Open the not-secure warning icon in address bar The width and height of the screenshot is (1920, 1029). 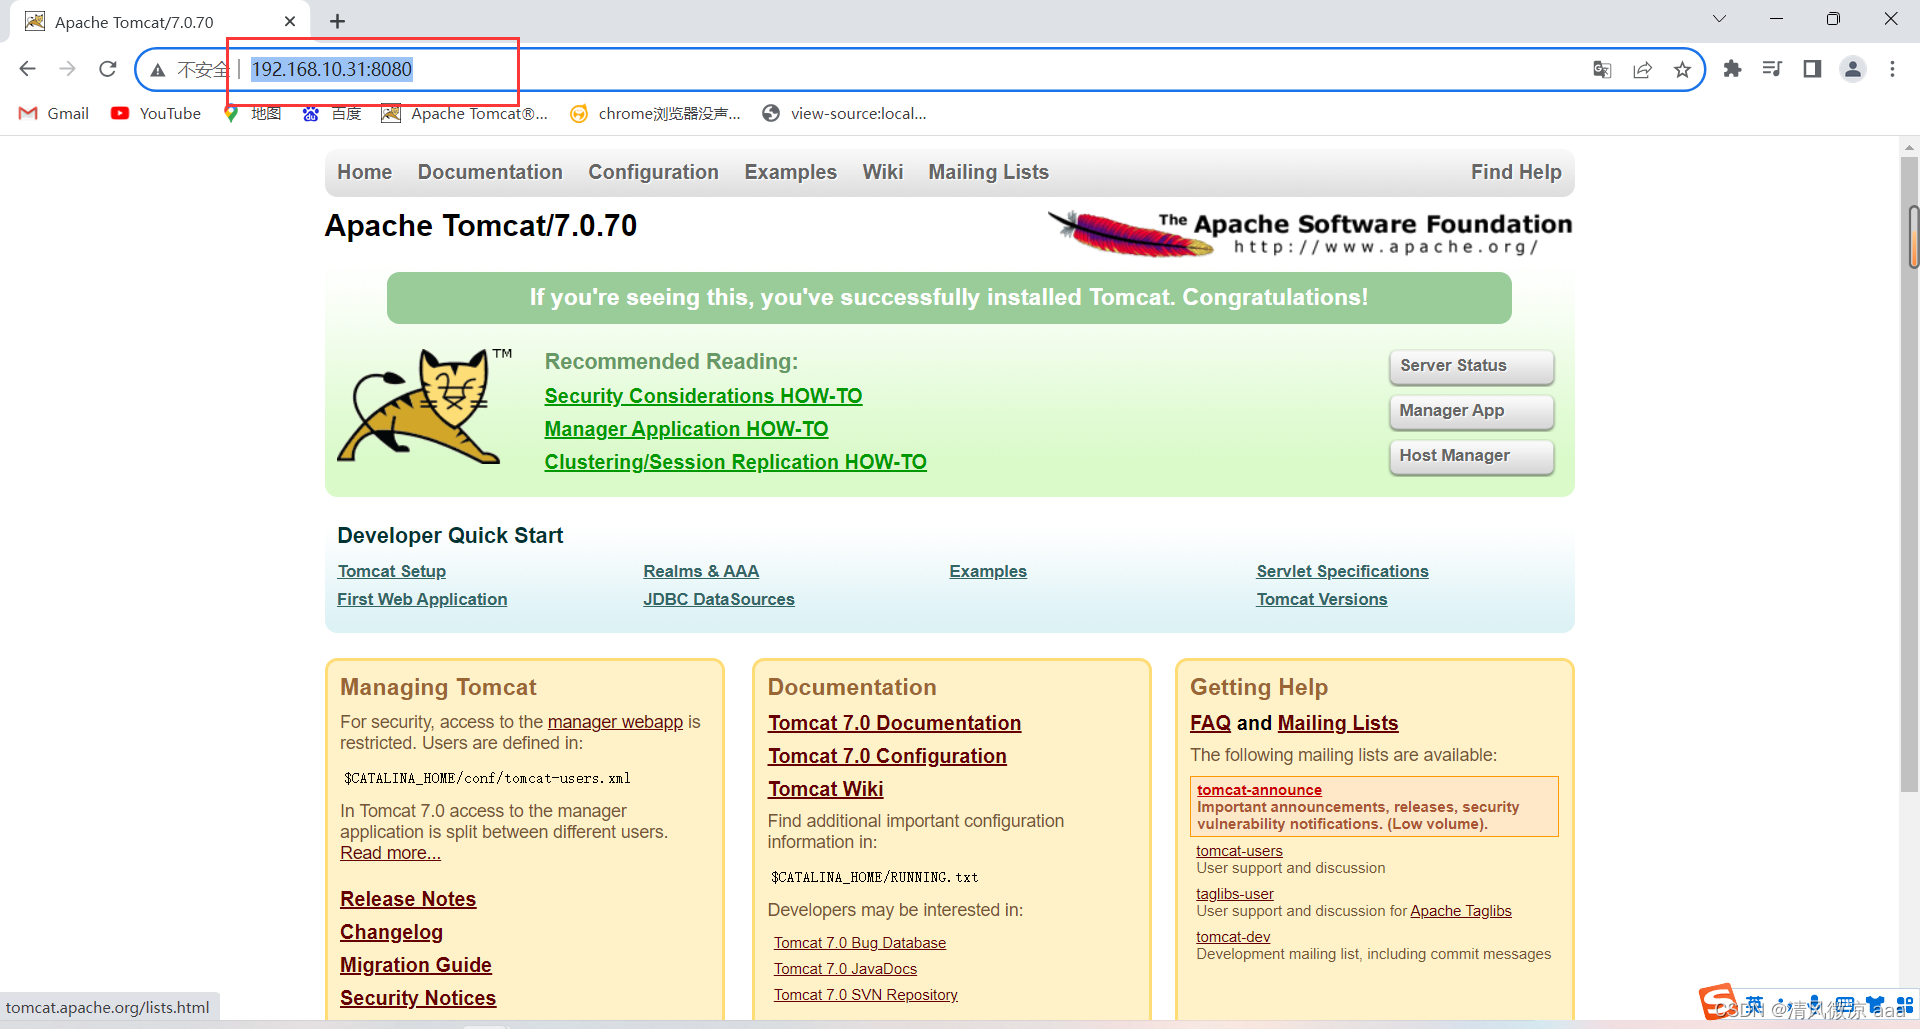pyautogui.click(x=158, y=70)
